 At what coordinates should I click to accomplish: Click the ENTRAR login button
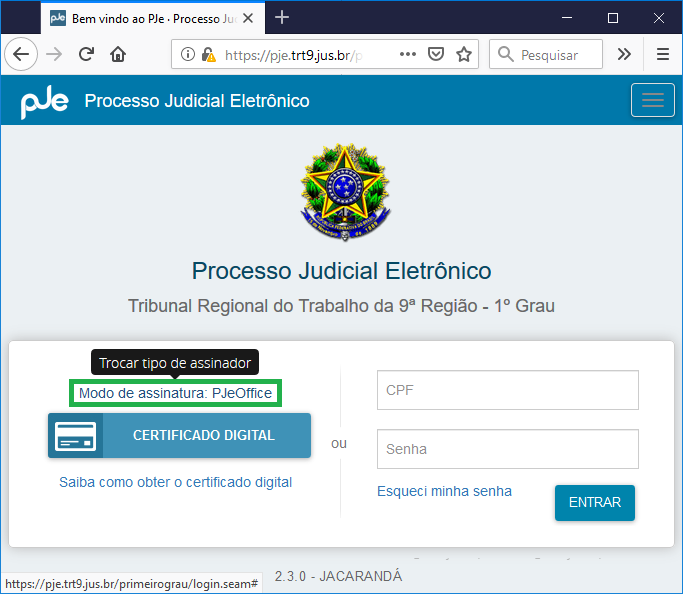tap(595, 503)
